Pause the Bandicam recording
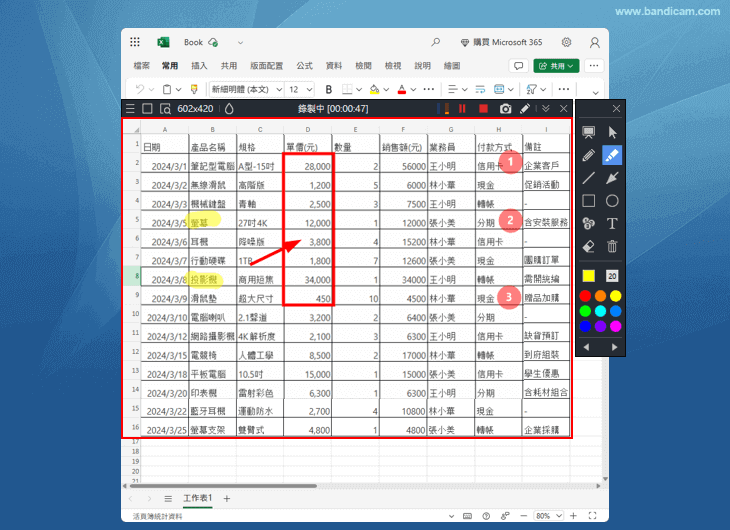730x530 pixels. coord(462,109)
